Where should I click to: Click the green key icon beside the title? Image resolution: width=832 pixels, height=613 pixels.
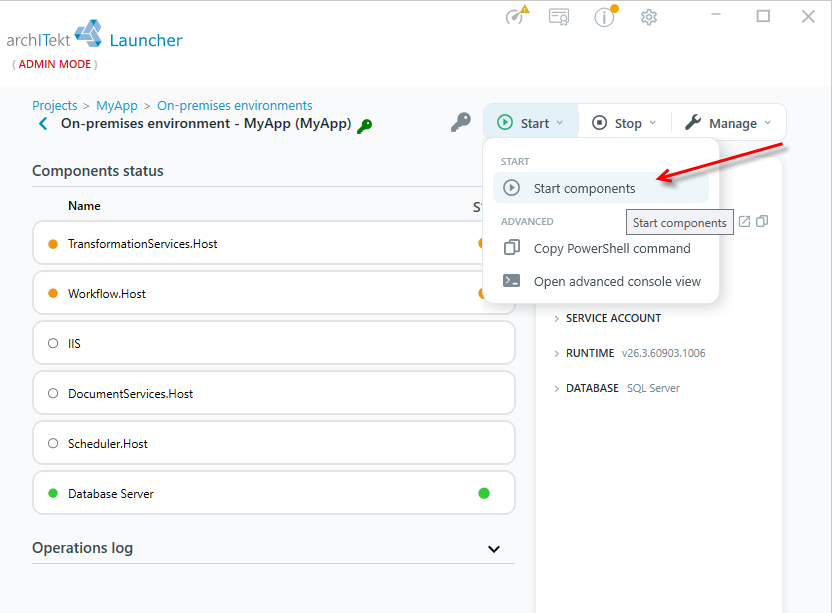tap(365, 126)
